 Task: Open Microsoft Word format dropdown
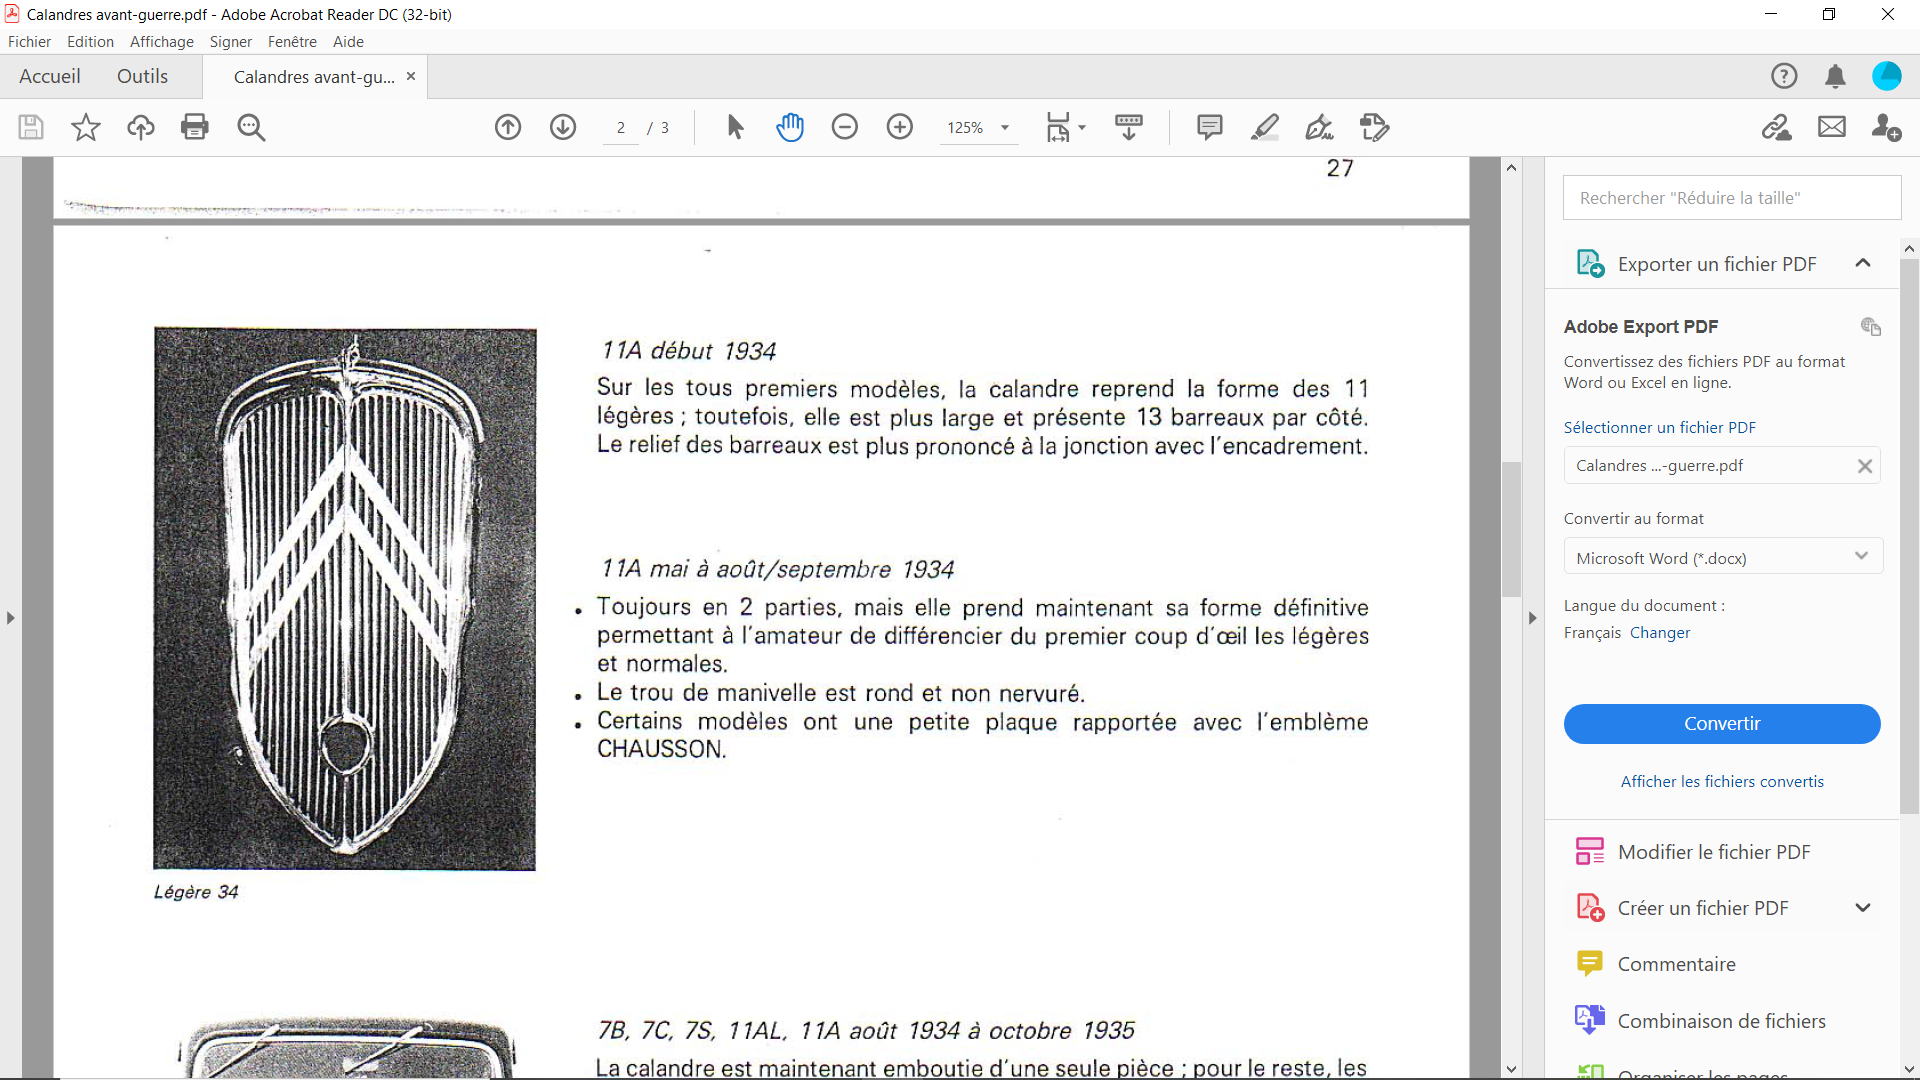pyautogui.click(x=1722, y=557)
